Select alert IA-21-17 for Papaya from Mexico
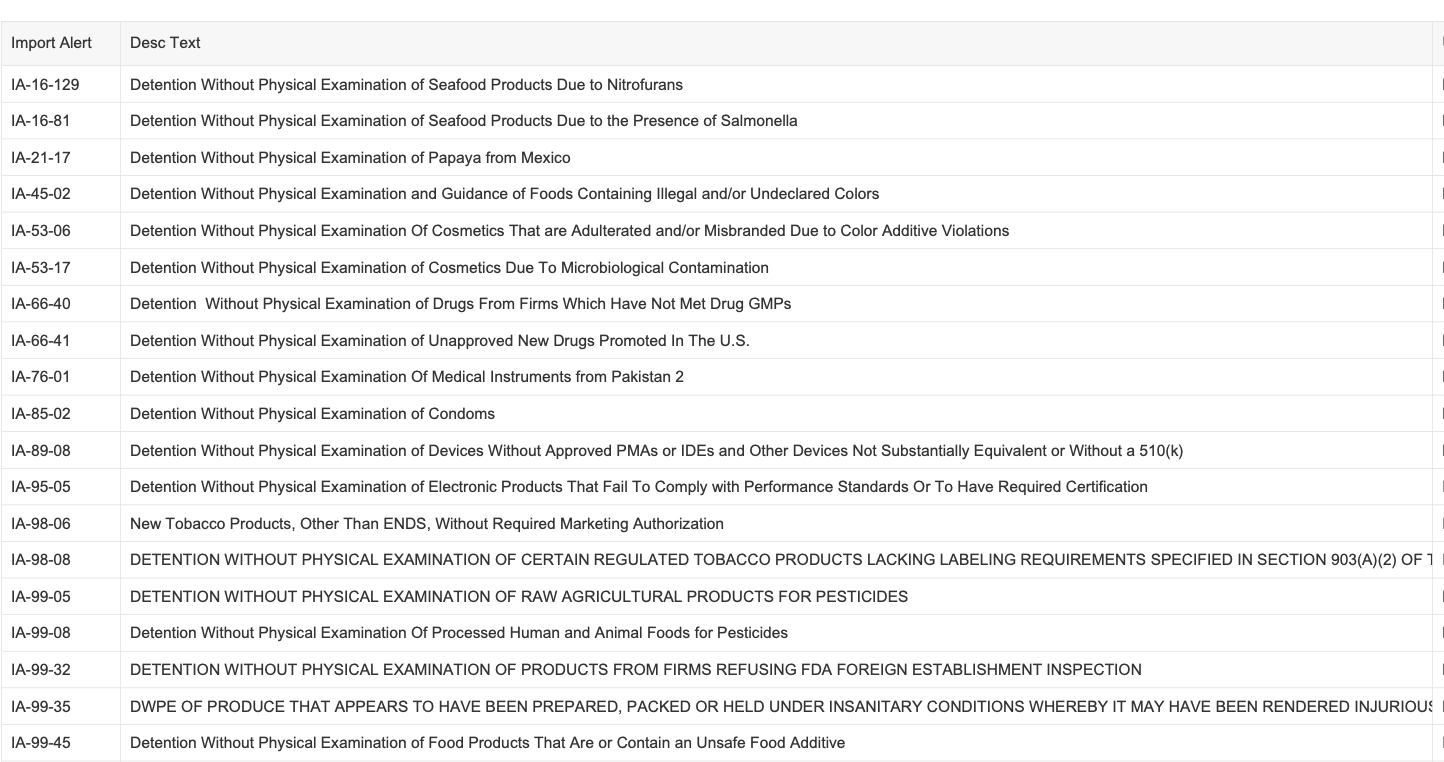 coord(722,157)
